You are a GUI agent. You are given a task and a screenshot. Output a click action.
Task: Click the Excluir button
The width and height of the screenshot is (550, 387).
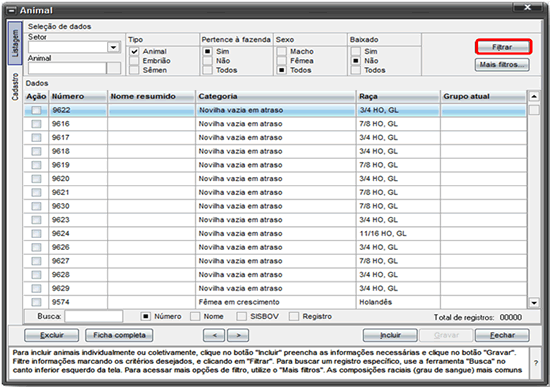52,335
